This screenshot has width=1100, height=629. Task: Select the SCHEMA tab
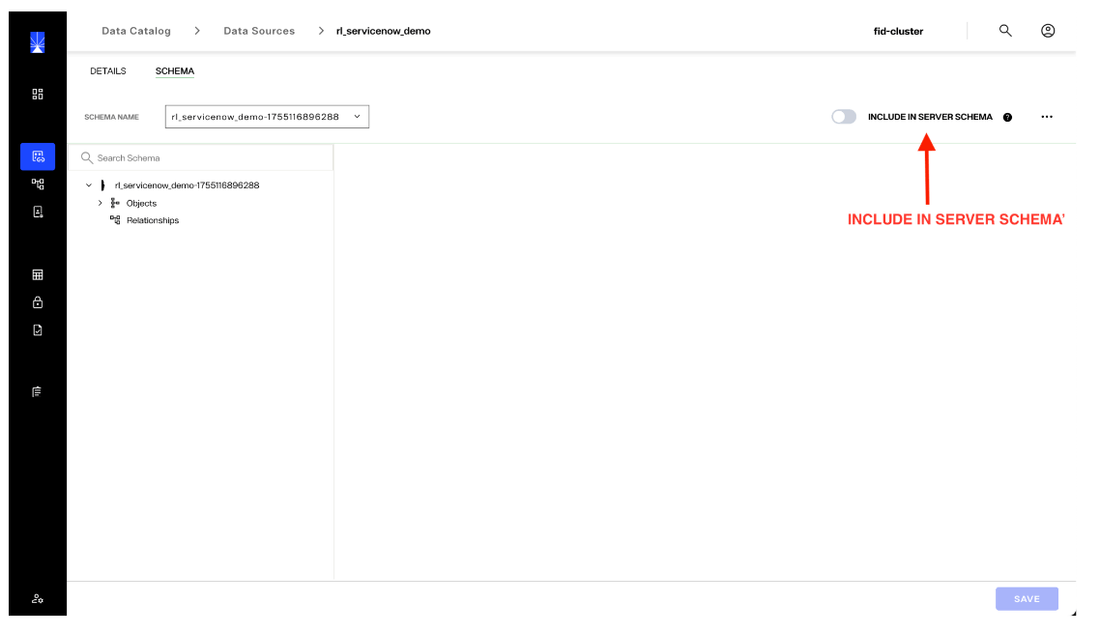click(175, 71)
